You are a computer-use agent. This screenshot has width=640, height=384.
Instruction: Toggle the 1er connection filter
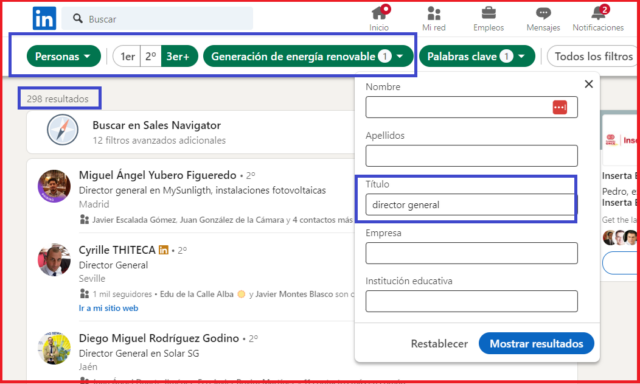pos(127,56)
